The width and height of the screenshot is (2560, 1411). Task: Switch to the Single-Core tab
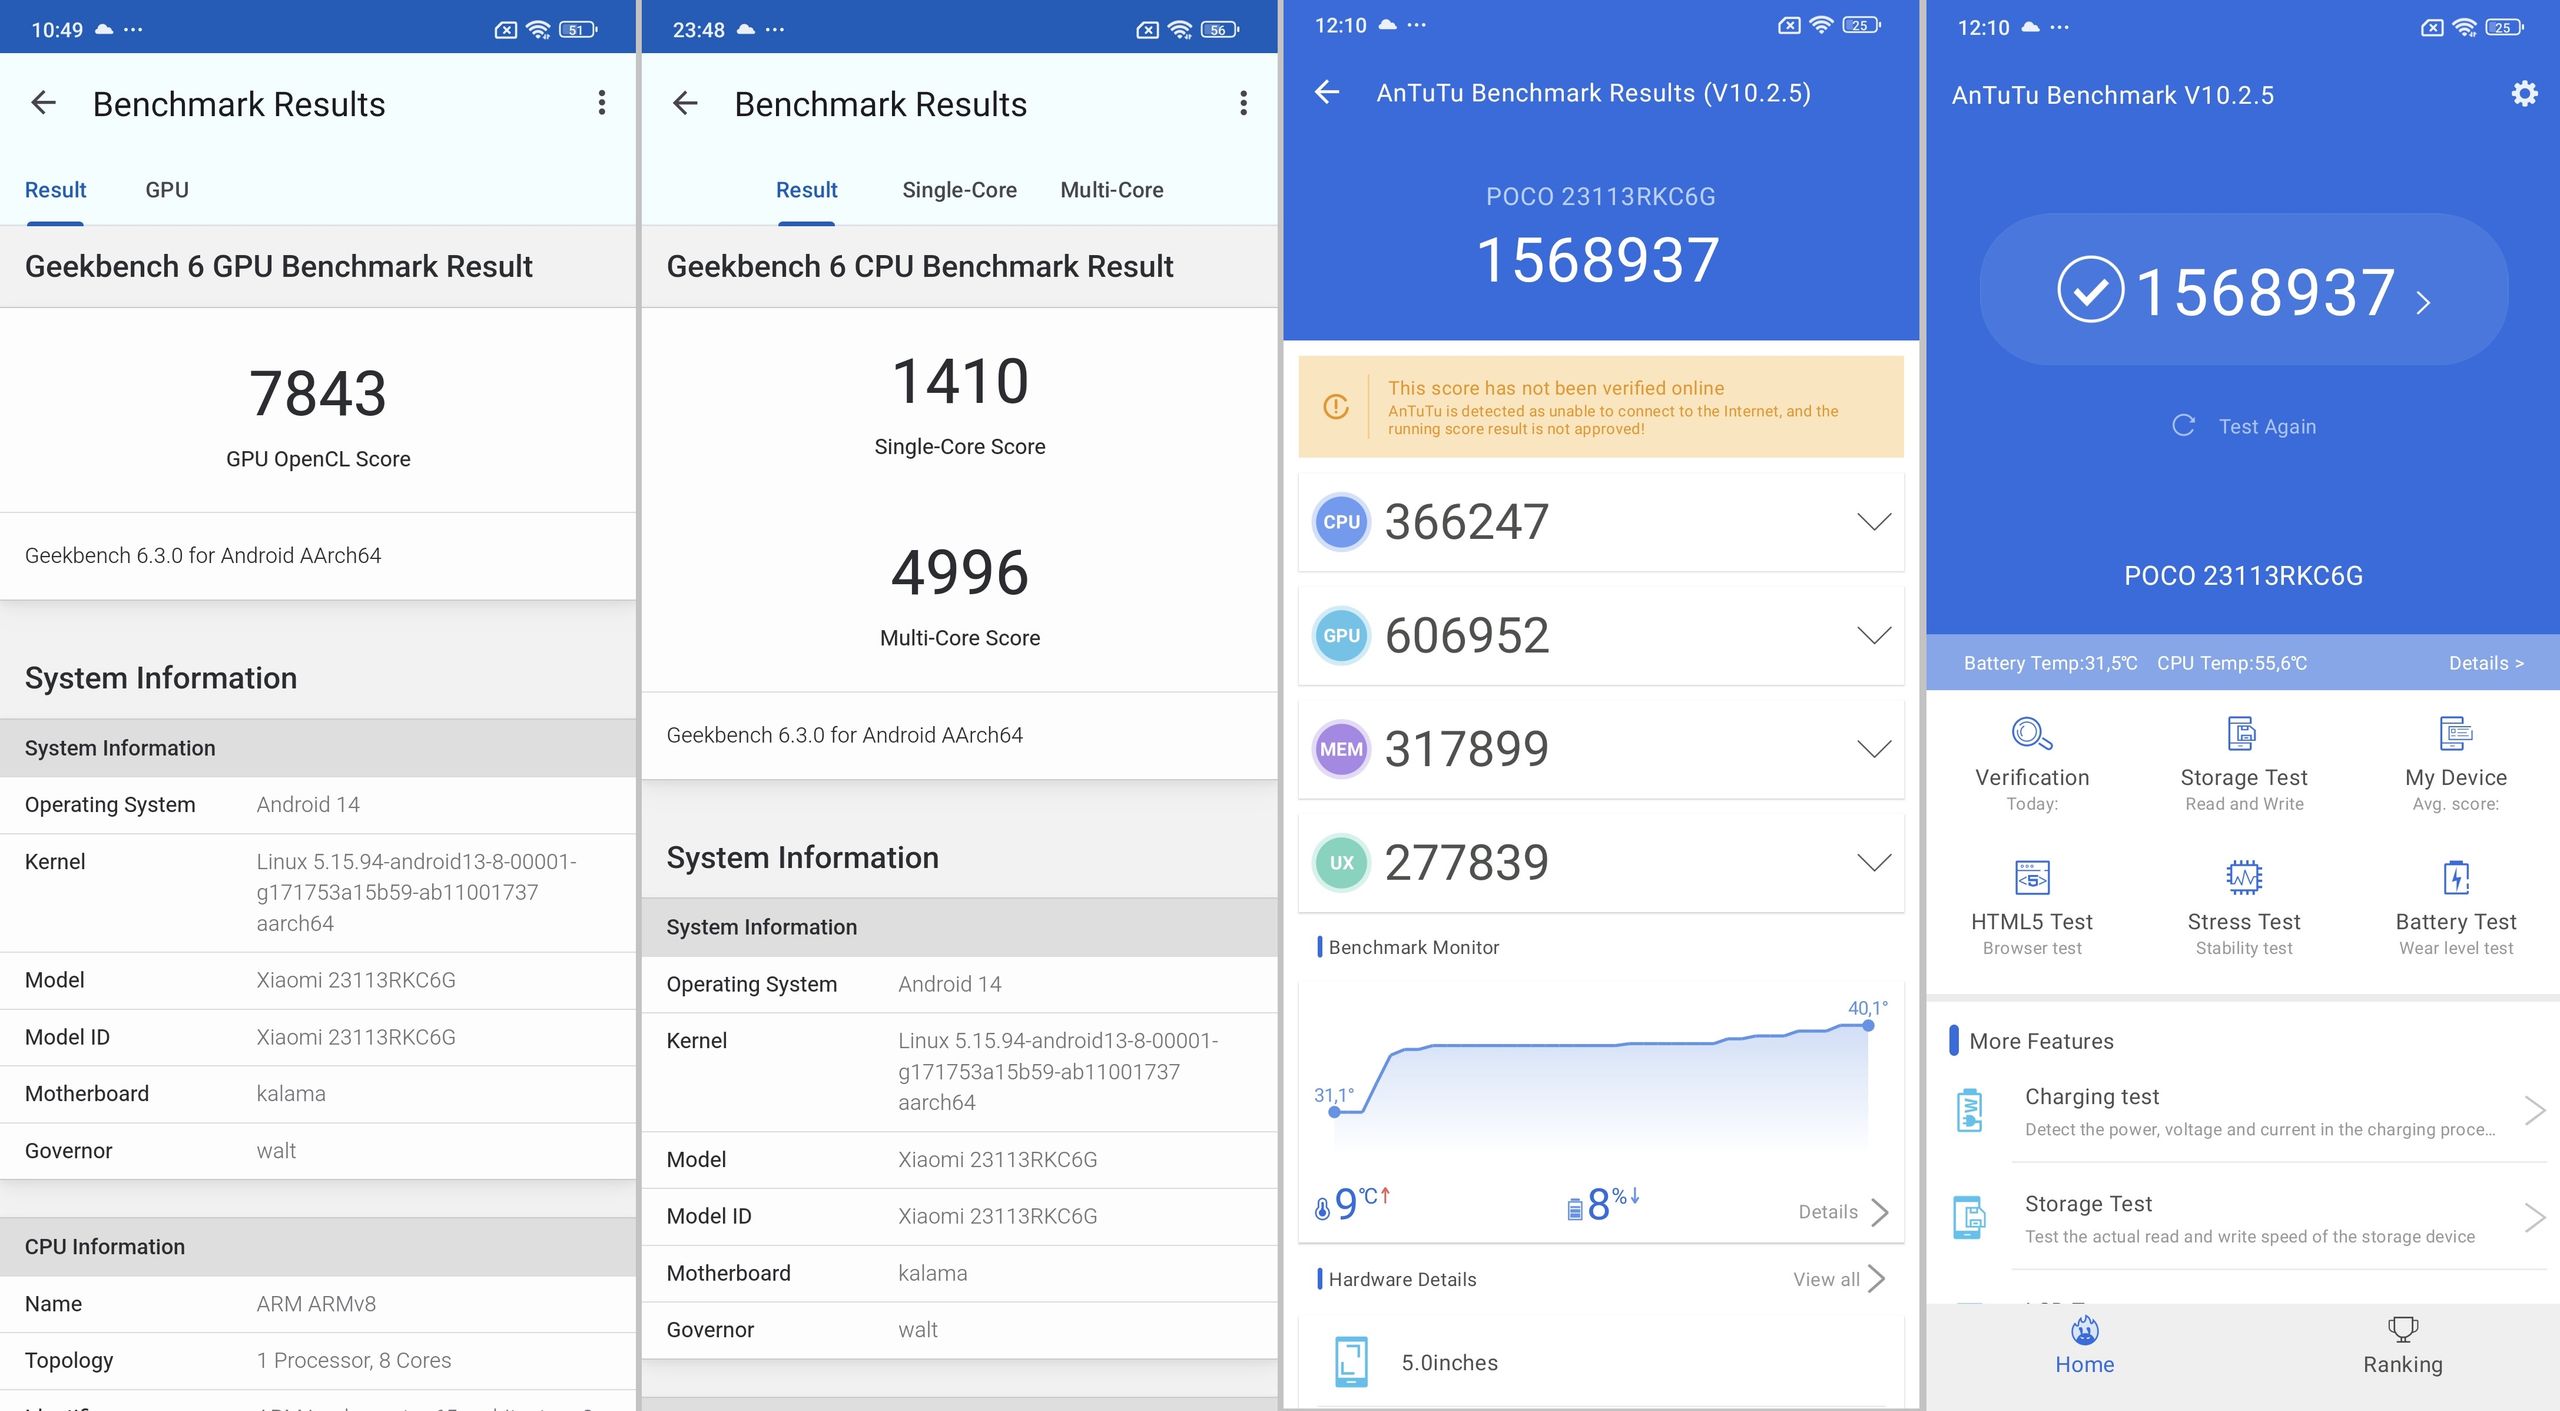tap(959, 190)
